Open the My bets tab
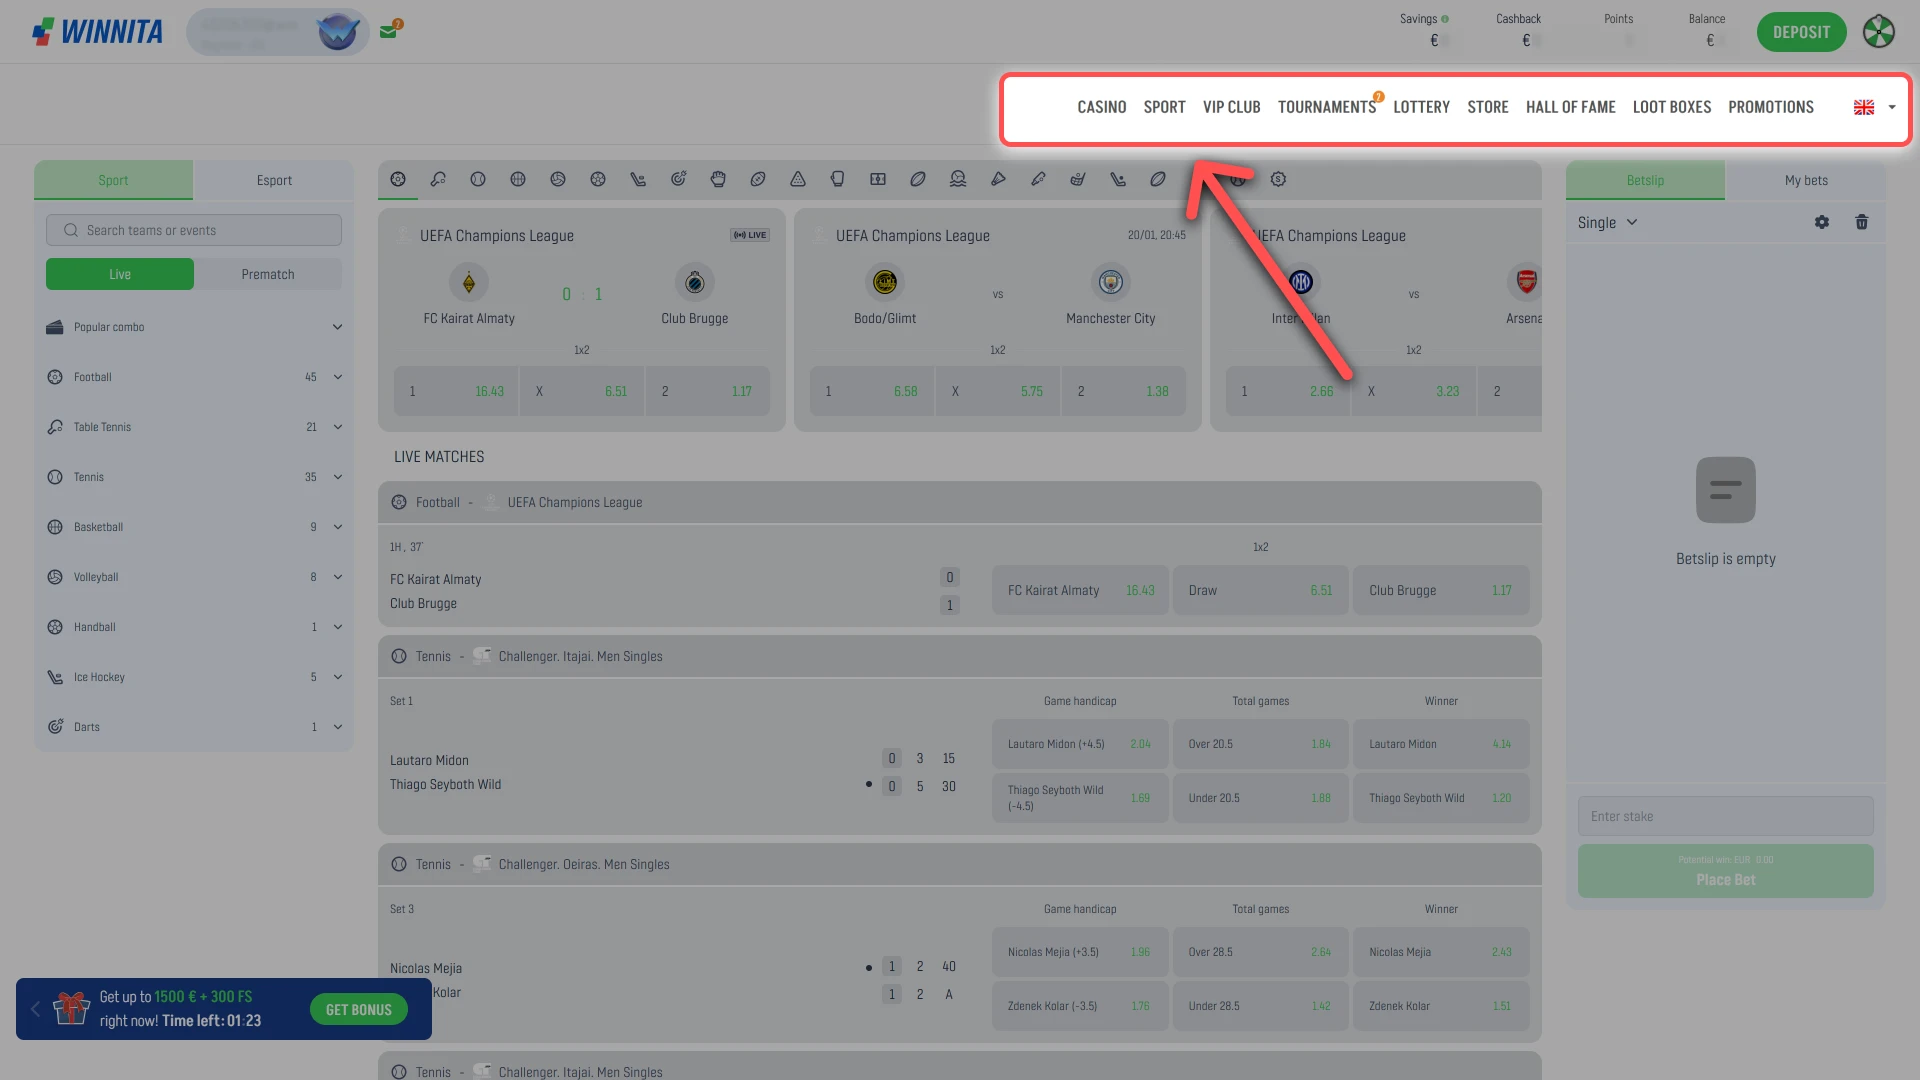This screenshot has width=1920, height=1080. click(x=1806, y=180)
